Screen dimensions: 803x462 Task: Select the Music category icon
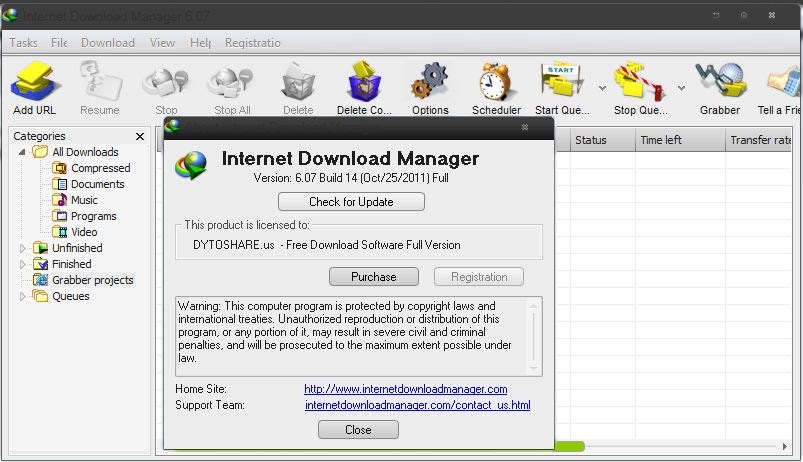tap(59, 200)
